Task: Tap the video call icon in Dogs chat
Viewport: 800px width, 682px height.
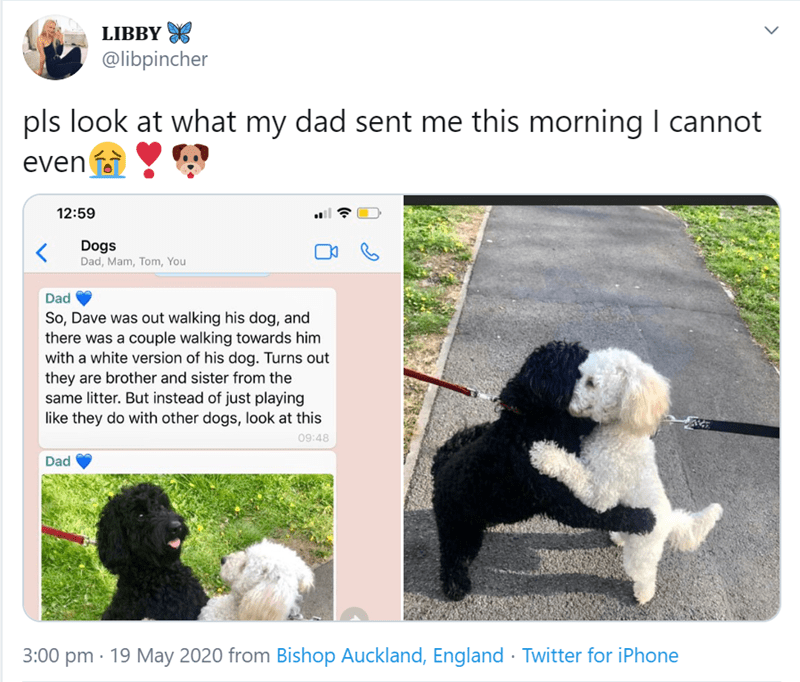Action: click(x=326, y=252)
